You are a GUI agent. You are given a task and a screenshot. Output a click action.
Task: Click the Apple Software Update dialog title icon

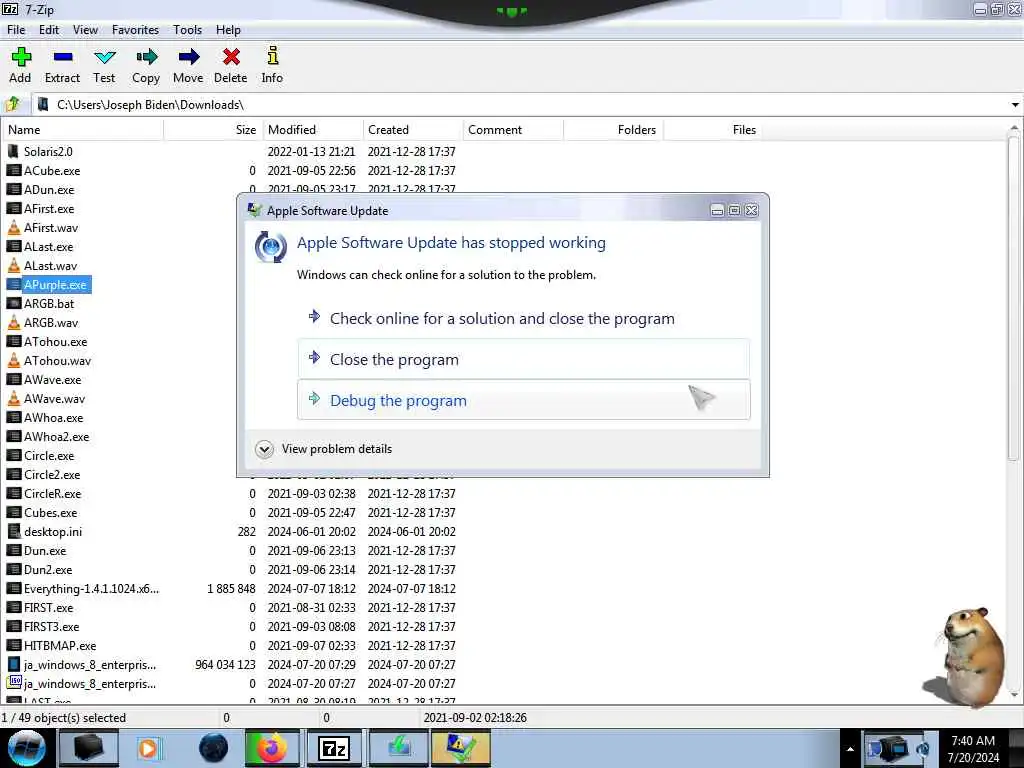coord(255,210)
